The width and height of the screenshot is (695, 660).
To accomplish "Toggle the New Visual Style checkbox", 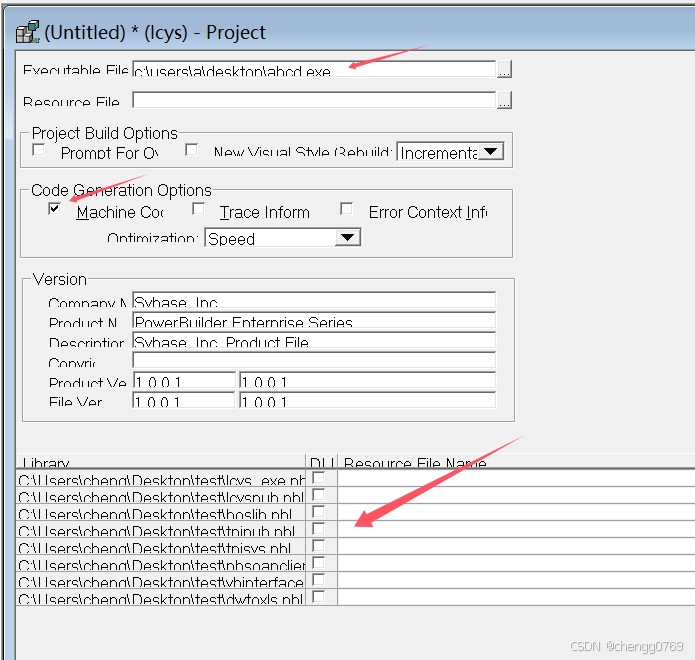I will pos(192,151).
